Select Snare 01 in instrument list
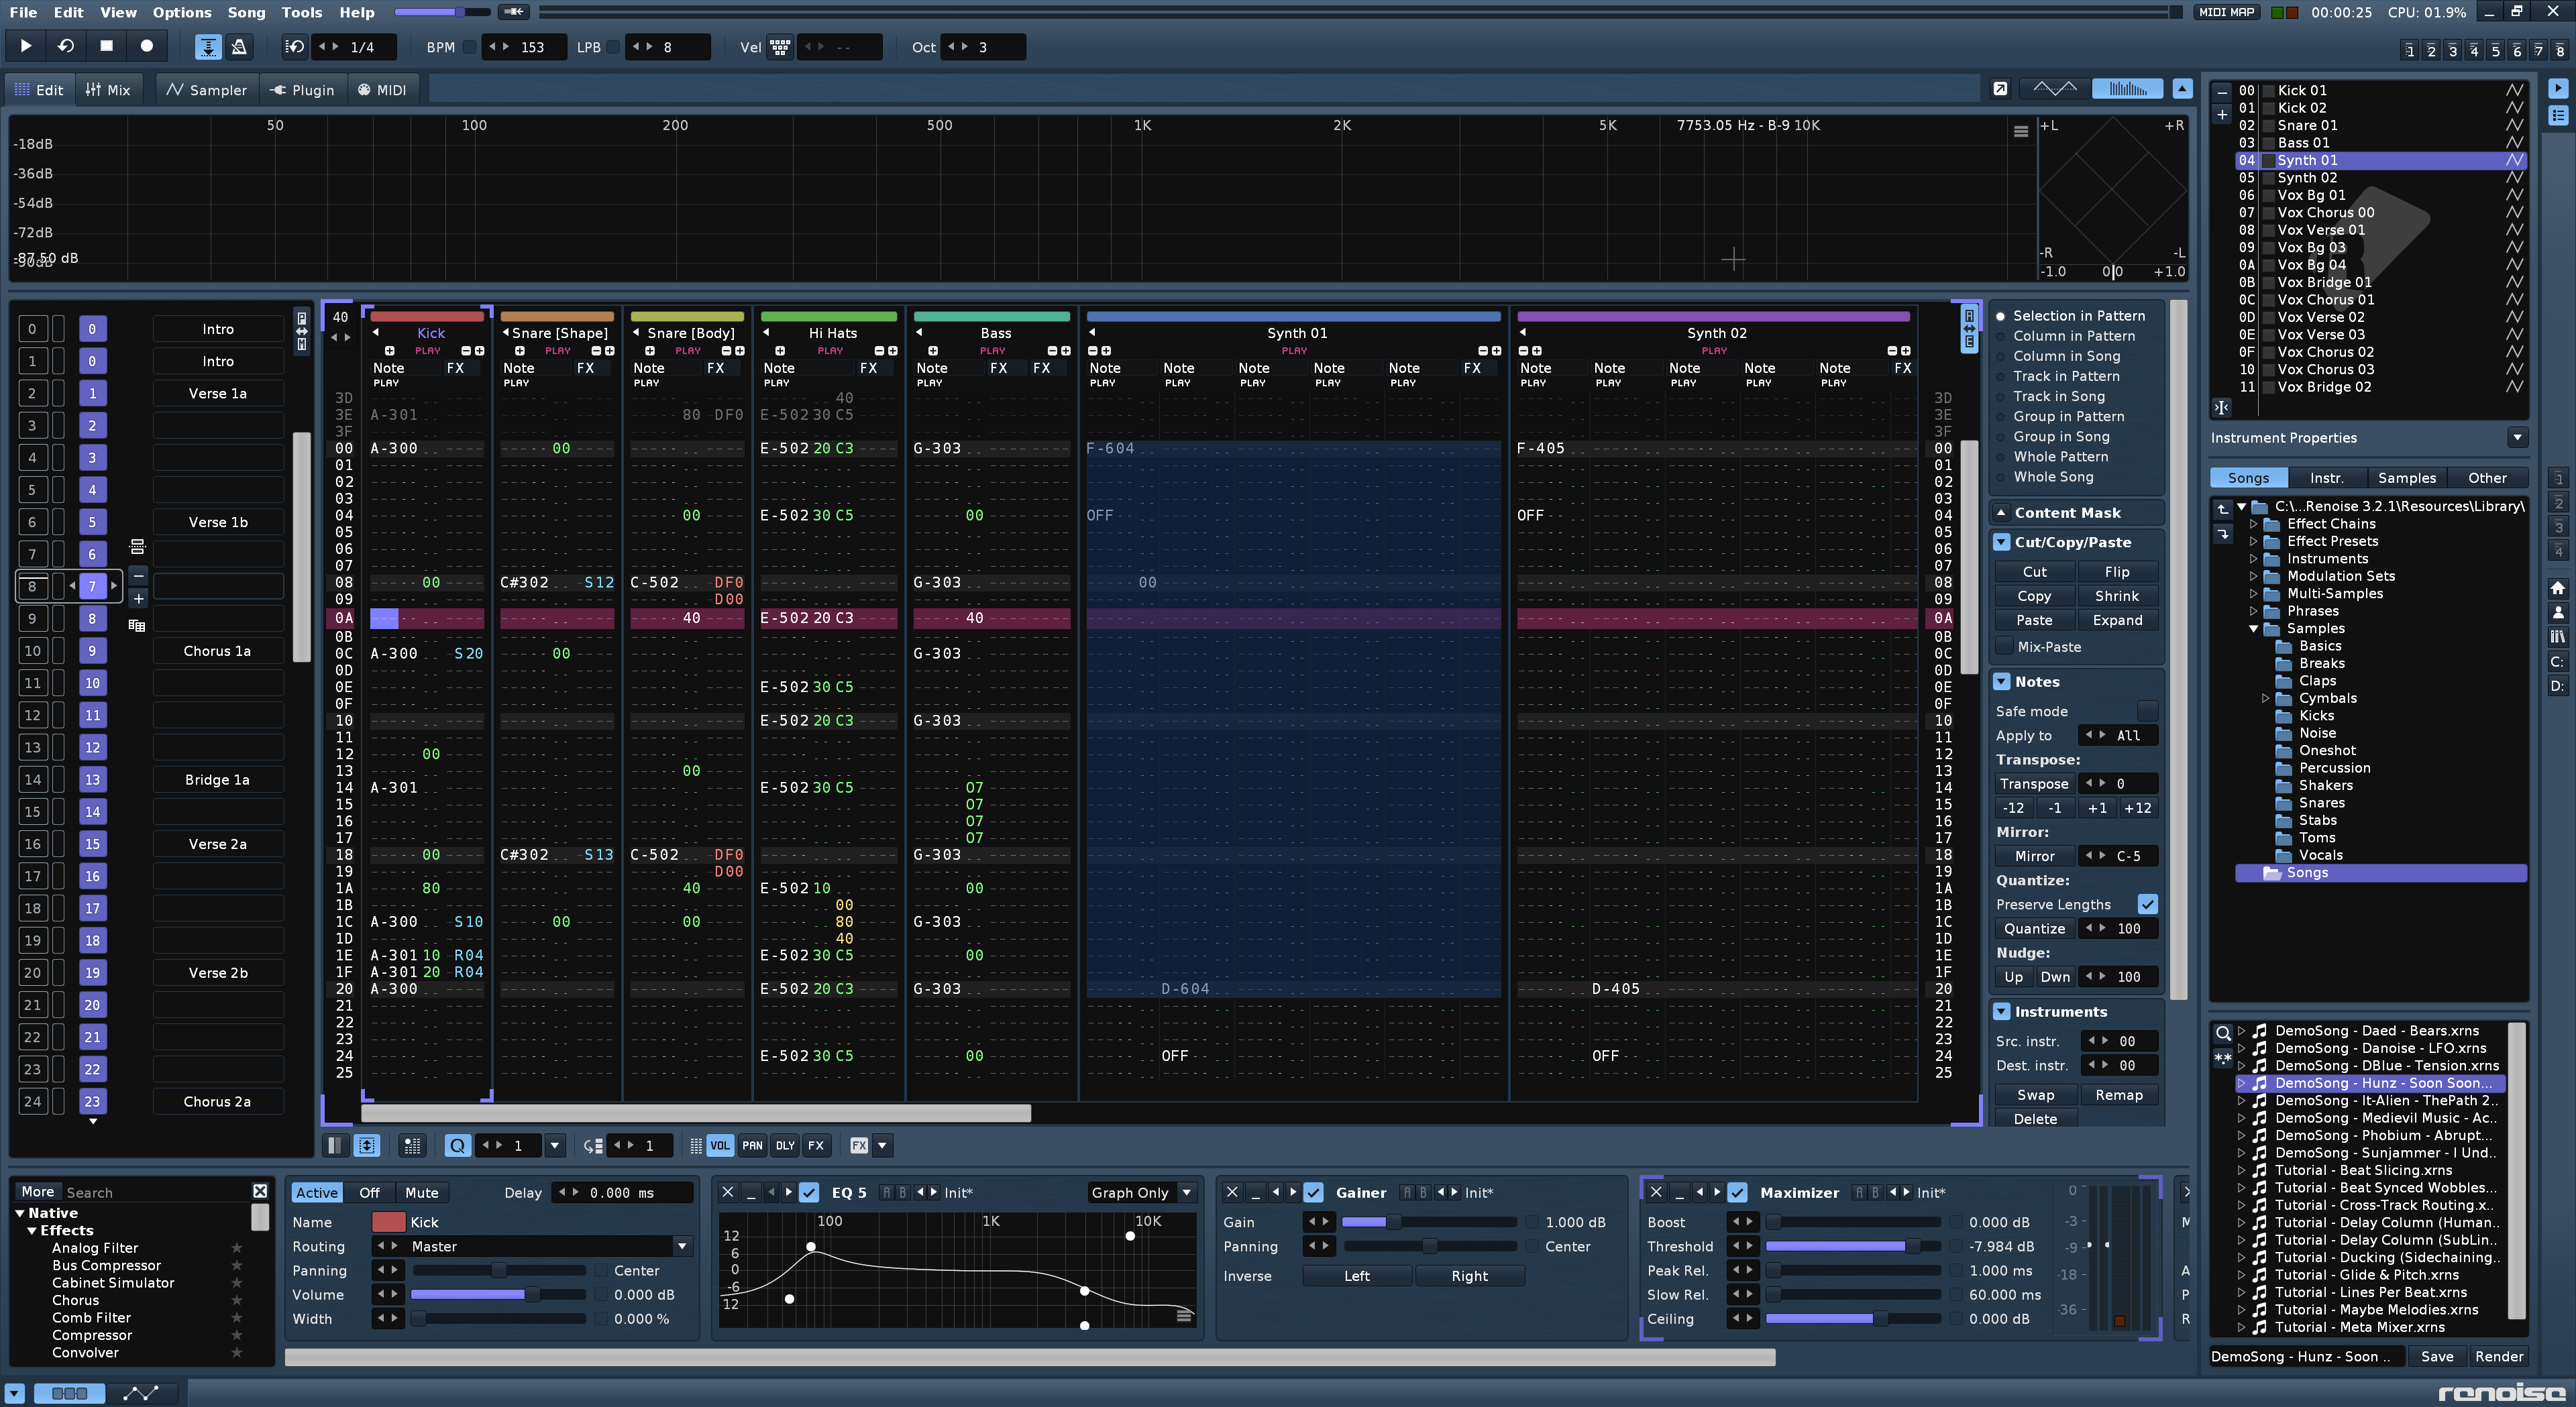Screen dimensions: 2576x1407 [2307, 125]
